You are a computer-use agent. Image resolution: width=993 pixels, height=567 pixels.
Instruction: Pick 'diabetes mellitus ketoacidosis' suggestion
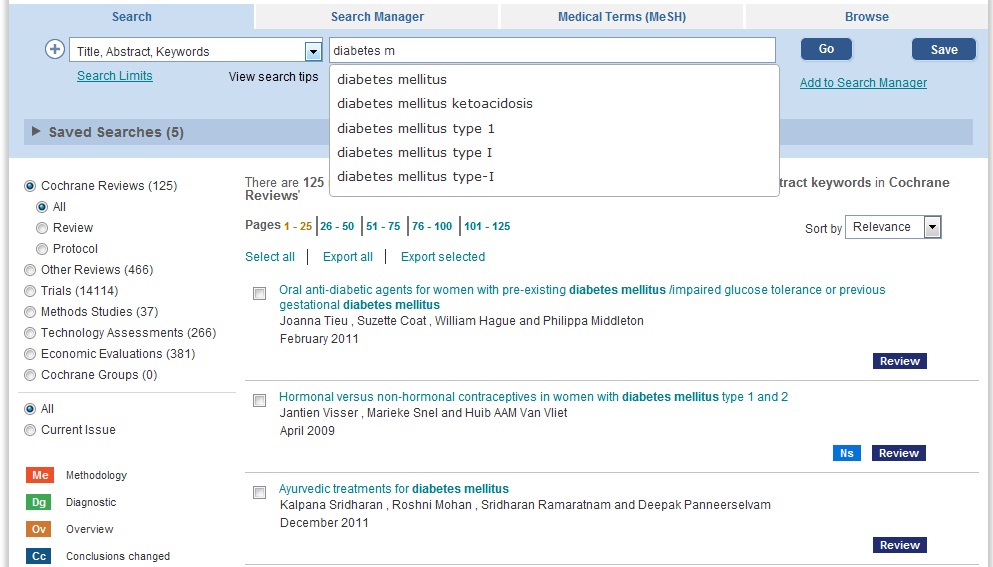435,104
